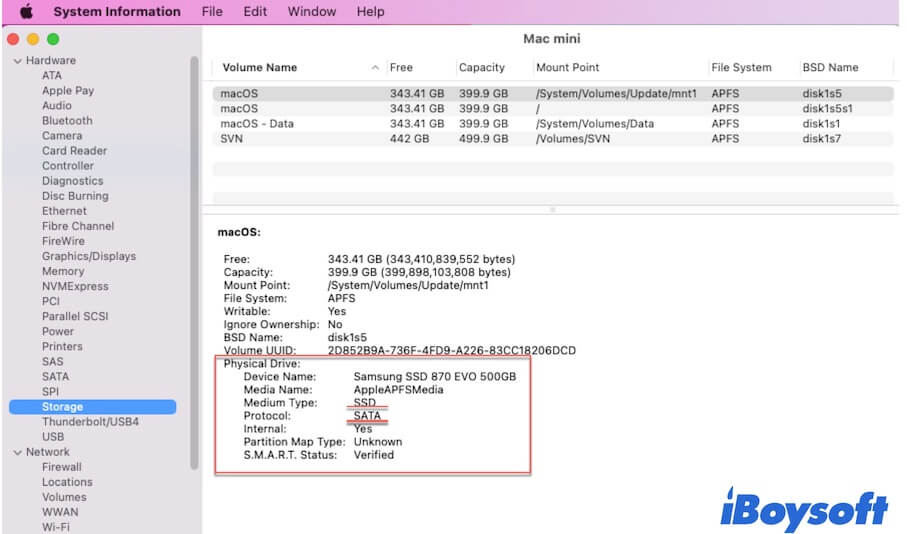Open the Help menu
Viewport: 907px width, 534px height.
pyautogui.click(x=370, y=12)
